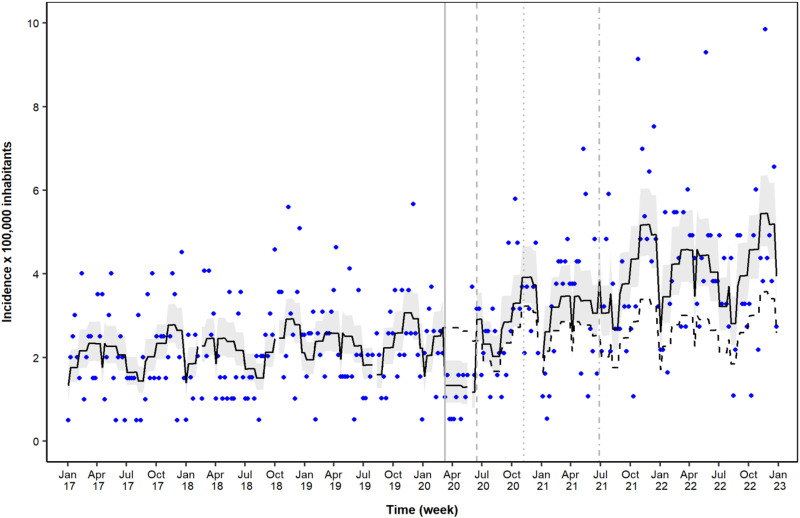Click the 'Apr 20' x-axis label
800x518 pixels.
pyautogui.click(x=452, y=480)
